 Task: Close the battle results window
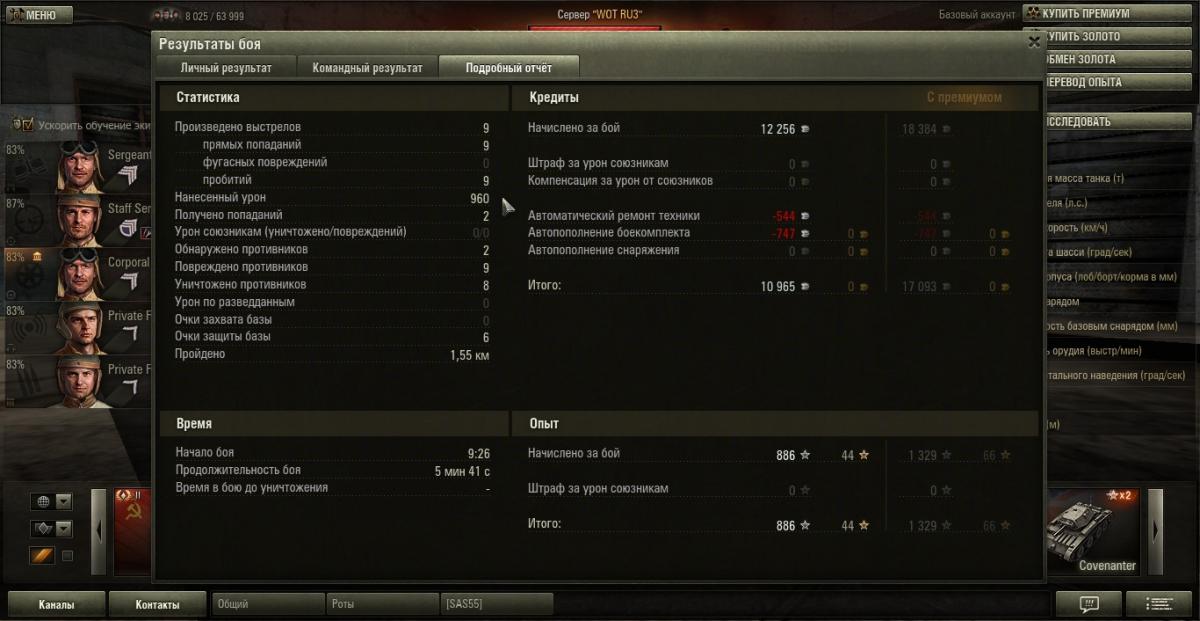1034,42
